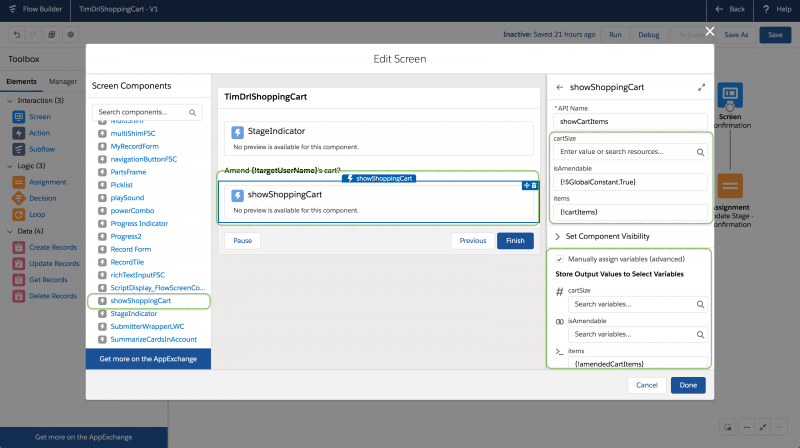This screenshot has width=800, height=448.
Task: Click the StageIndicator lightning icon on canvas
Action: 237,133
